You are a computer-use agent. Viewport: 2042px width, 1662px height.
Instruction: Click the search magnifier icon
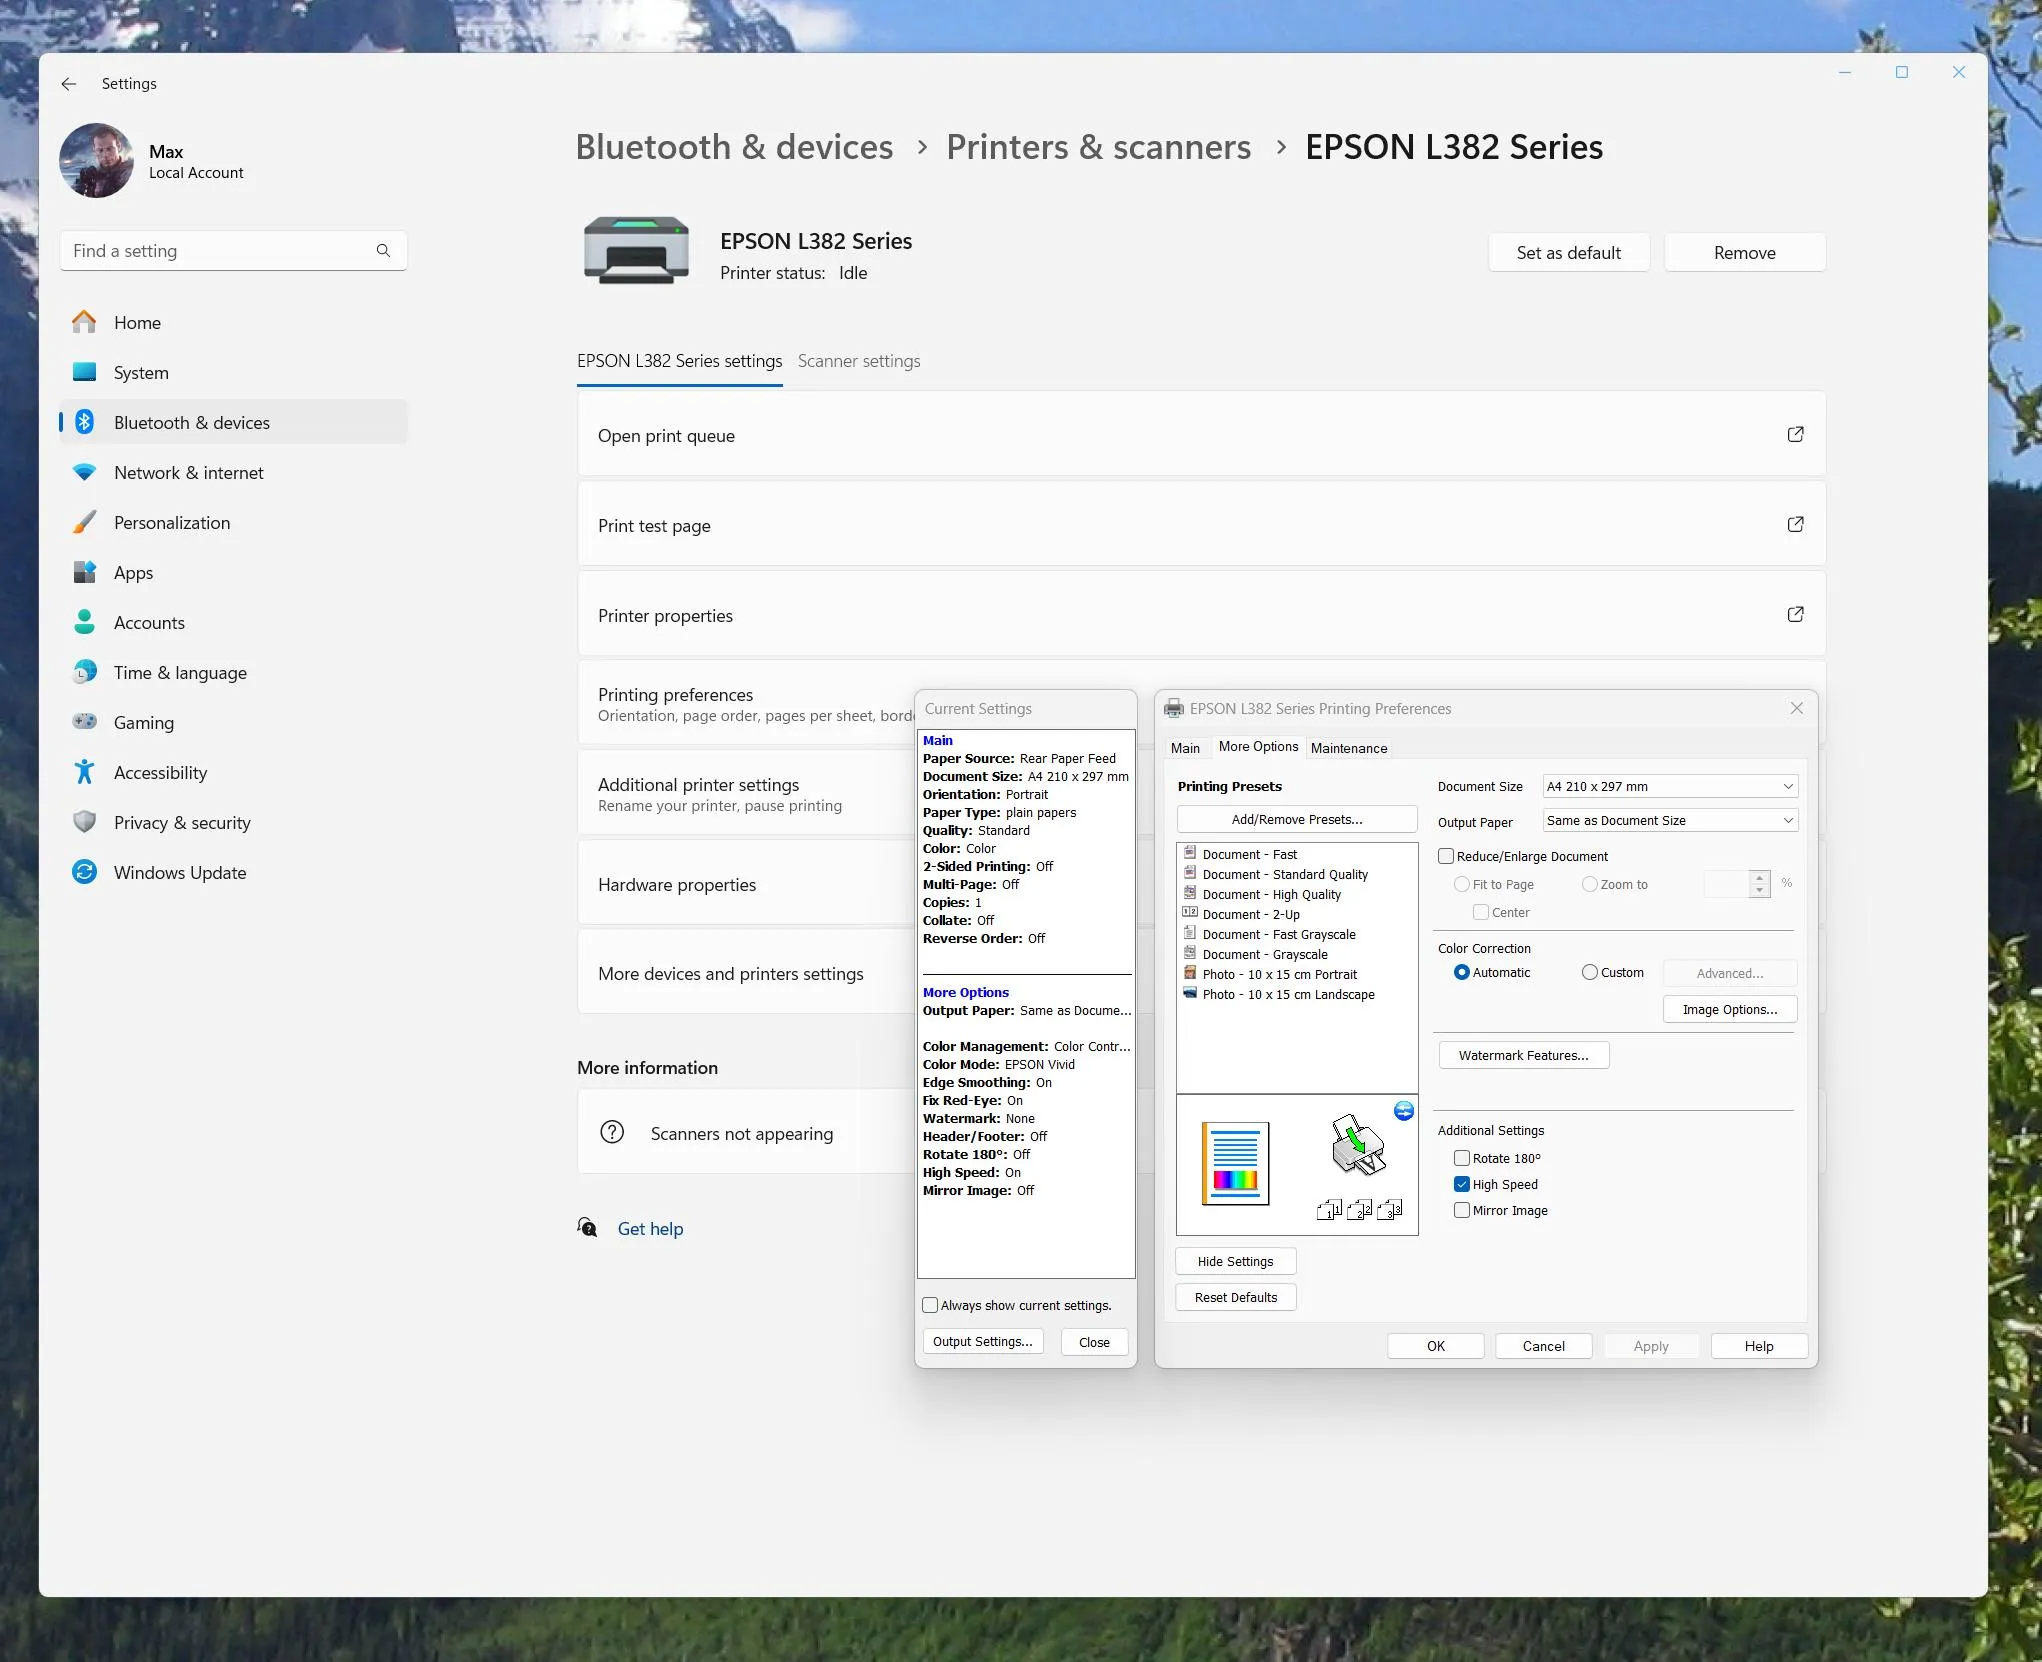pyautogui.click(x=383, y=250)
